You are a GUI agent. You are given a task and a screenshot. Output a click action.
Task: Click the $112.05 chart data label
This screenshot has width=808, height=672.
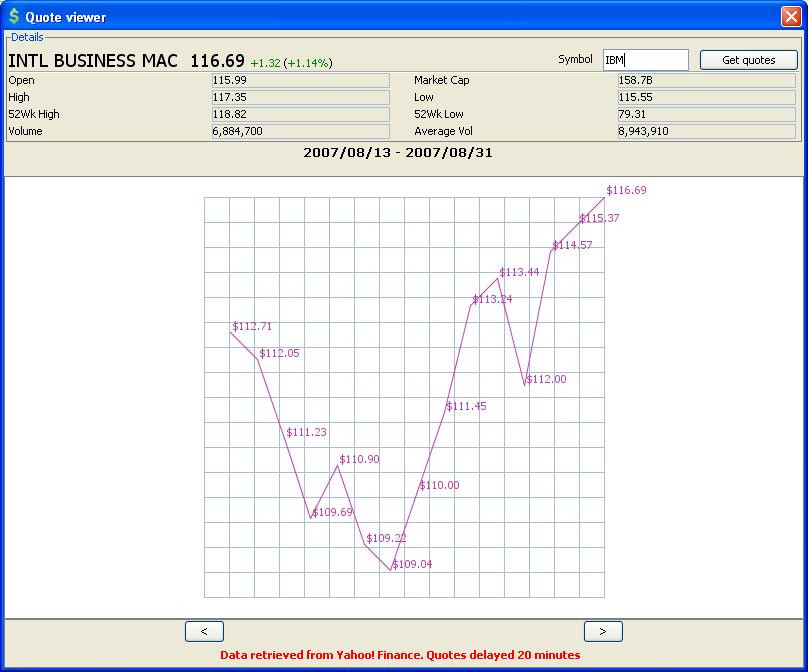point(279,353)
